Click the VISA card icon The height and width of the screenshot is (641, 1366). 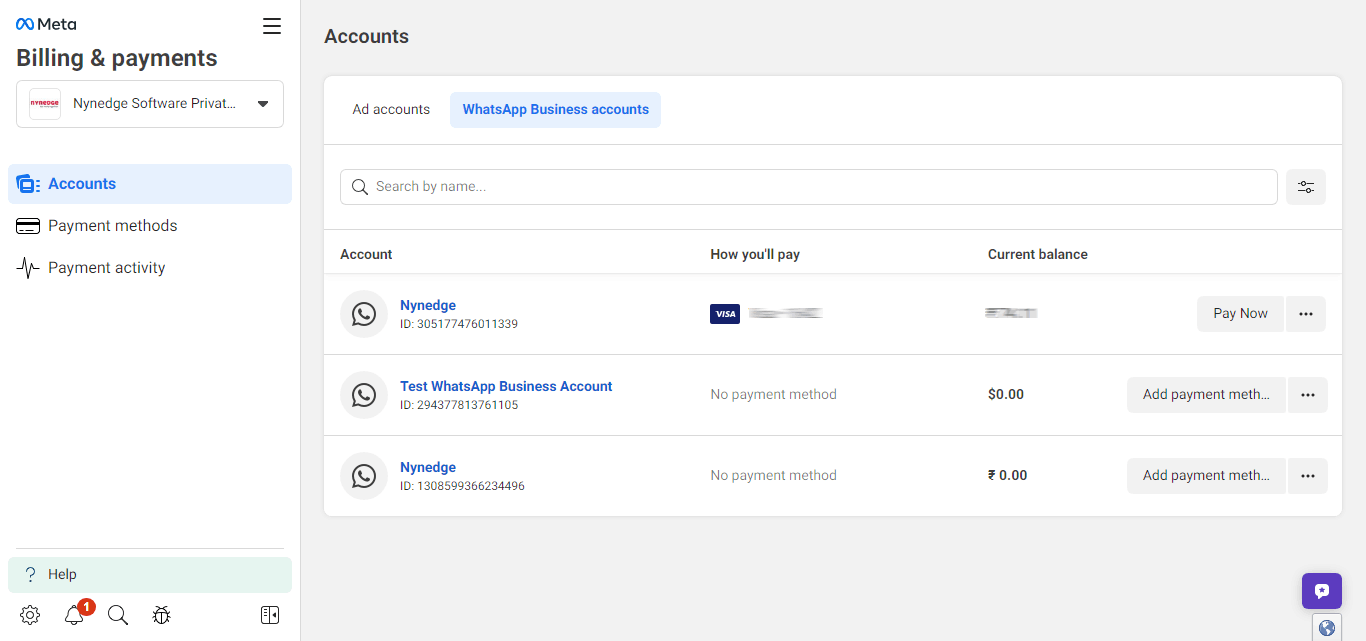pyautogui.click(x=725, y=314)
